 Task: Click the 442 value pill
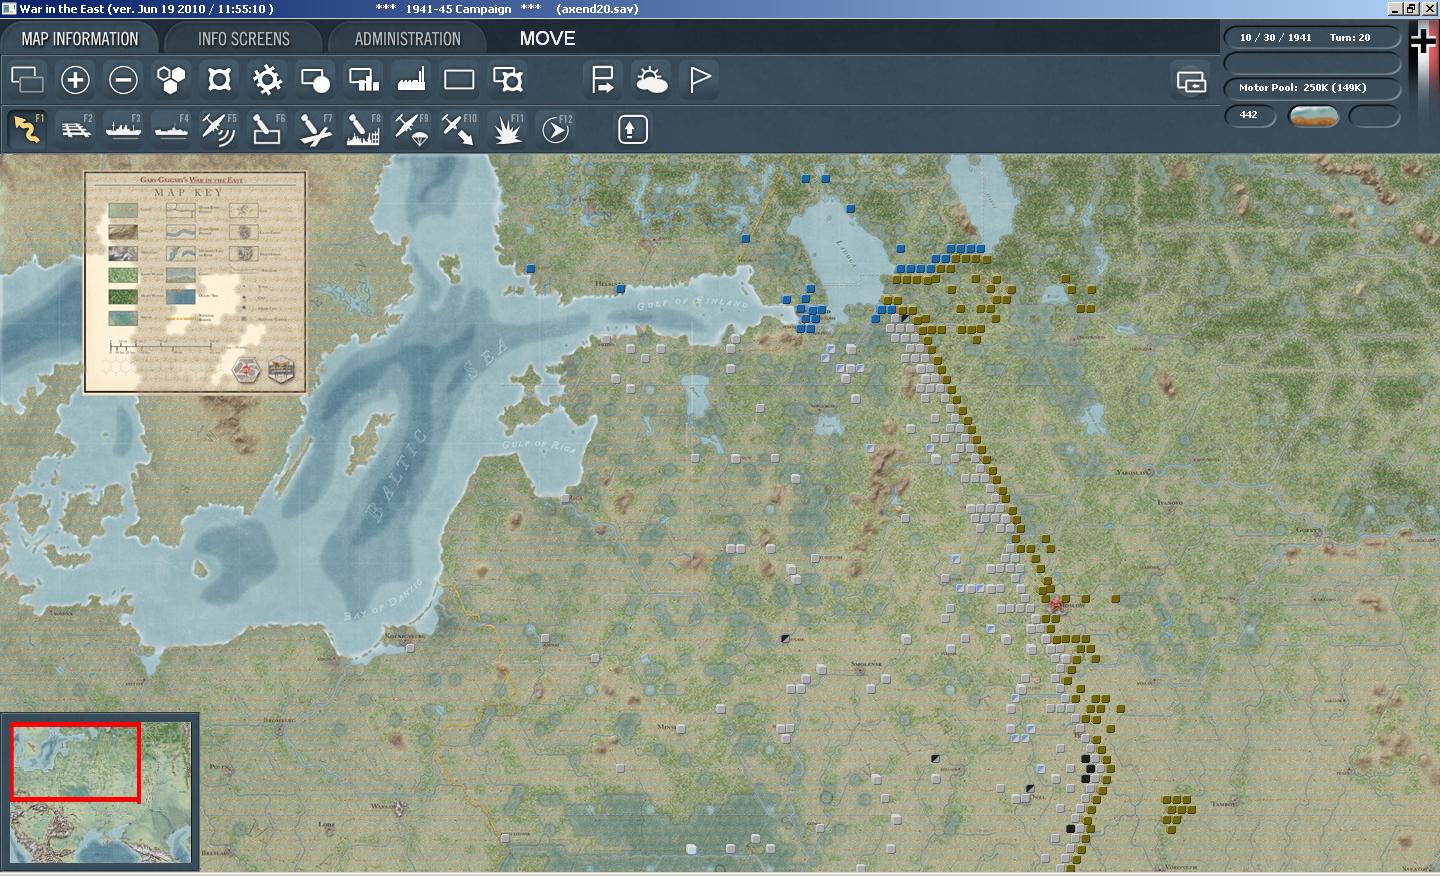1250,115
